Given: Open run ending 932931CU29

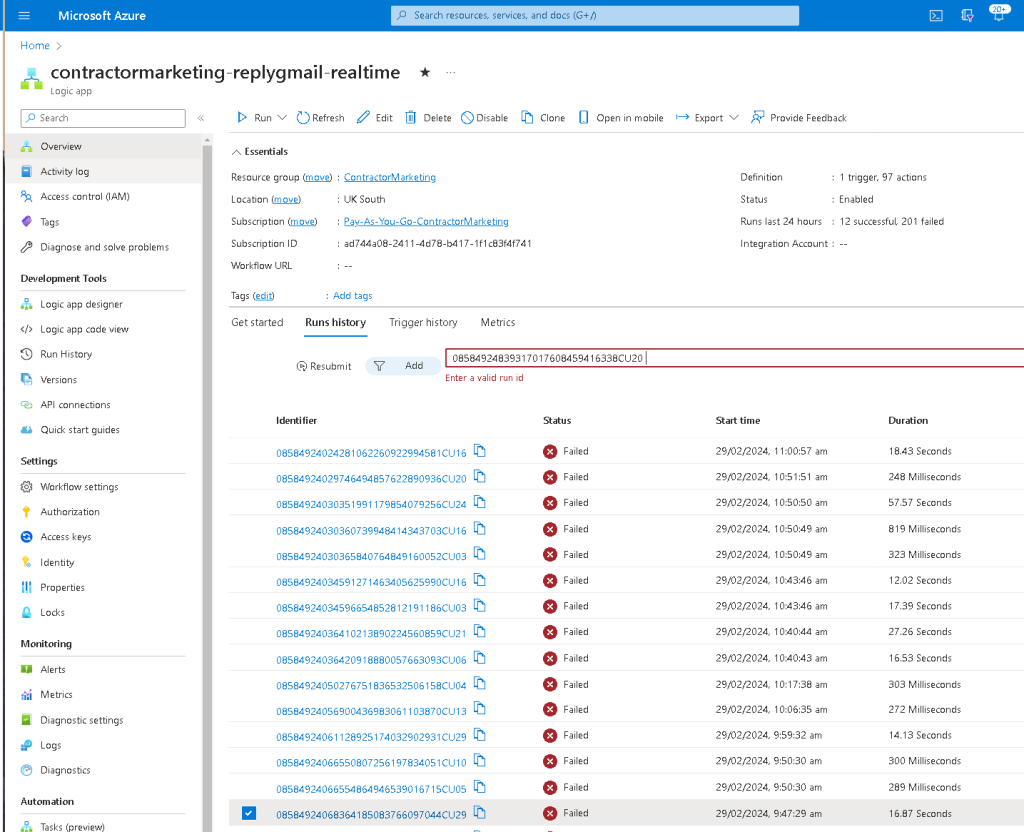Looking at the screenshot, I should click(x=371, y=737).
